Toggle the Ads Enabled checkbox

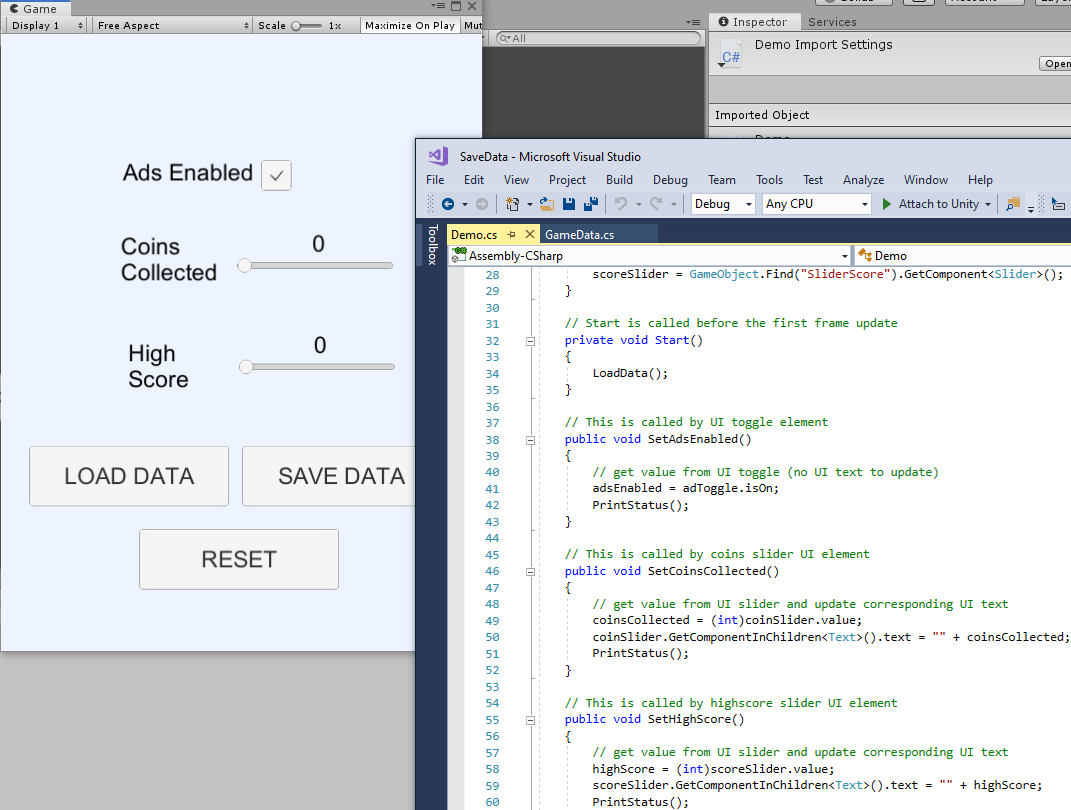[276, 174]
